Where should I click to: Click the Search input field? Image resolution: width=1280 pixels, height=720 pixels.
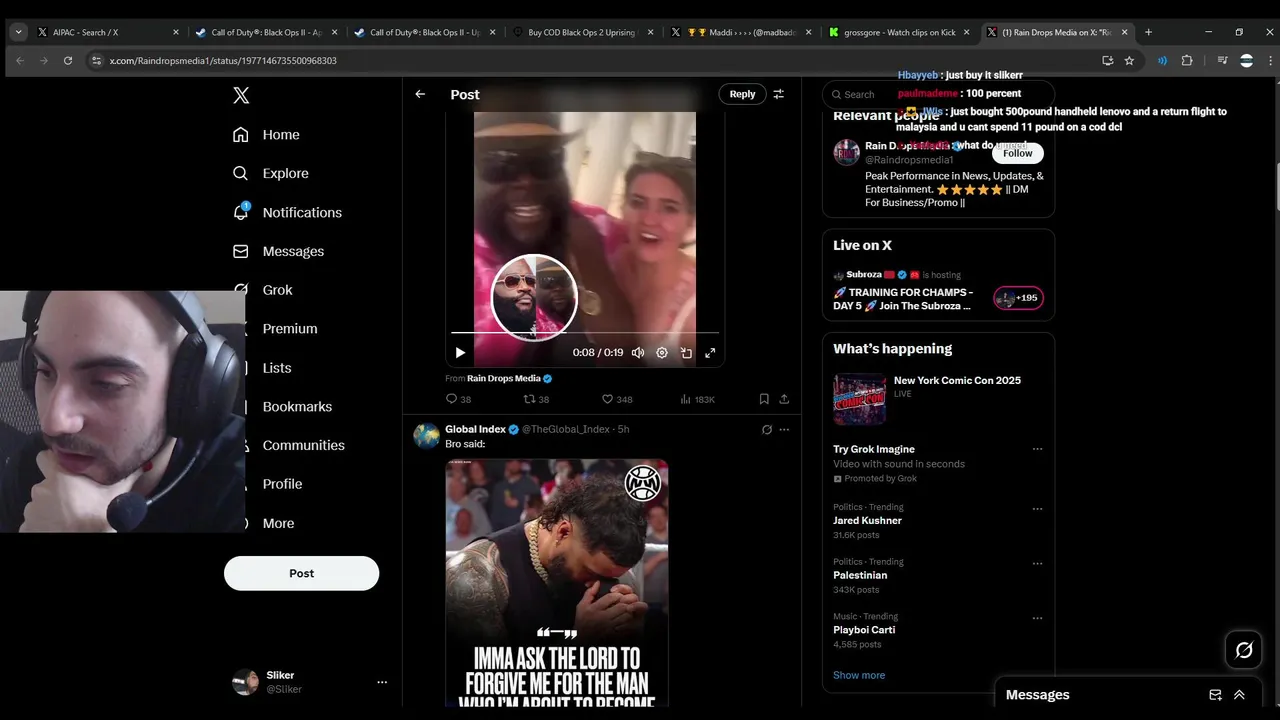(938, 94)
